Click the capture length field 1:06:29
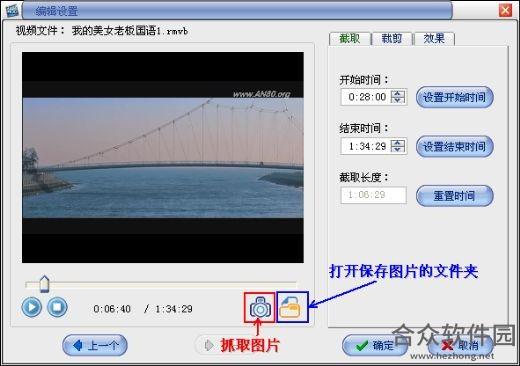 (x=373, y=195)
